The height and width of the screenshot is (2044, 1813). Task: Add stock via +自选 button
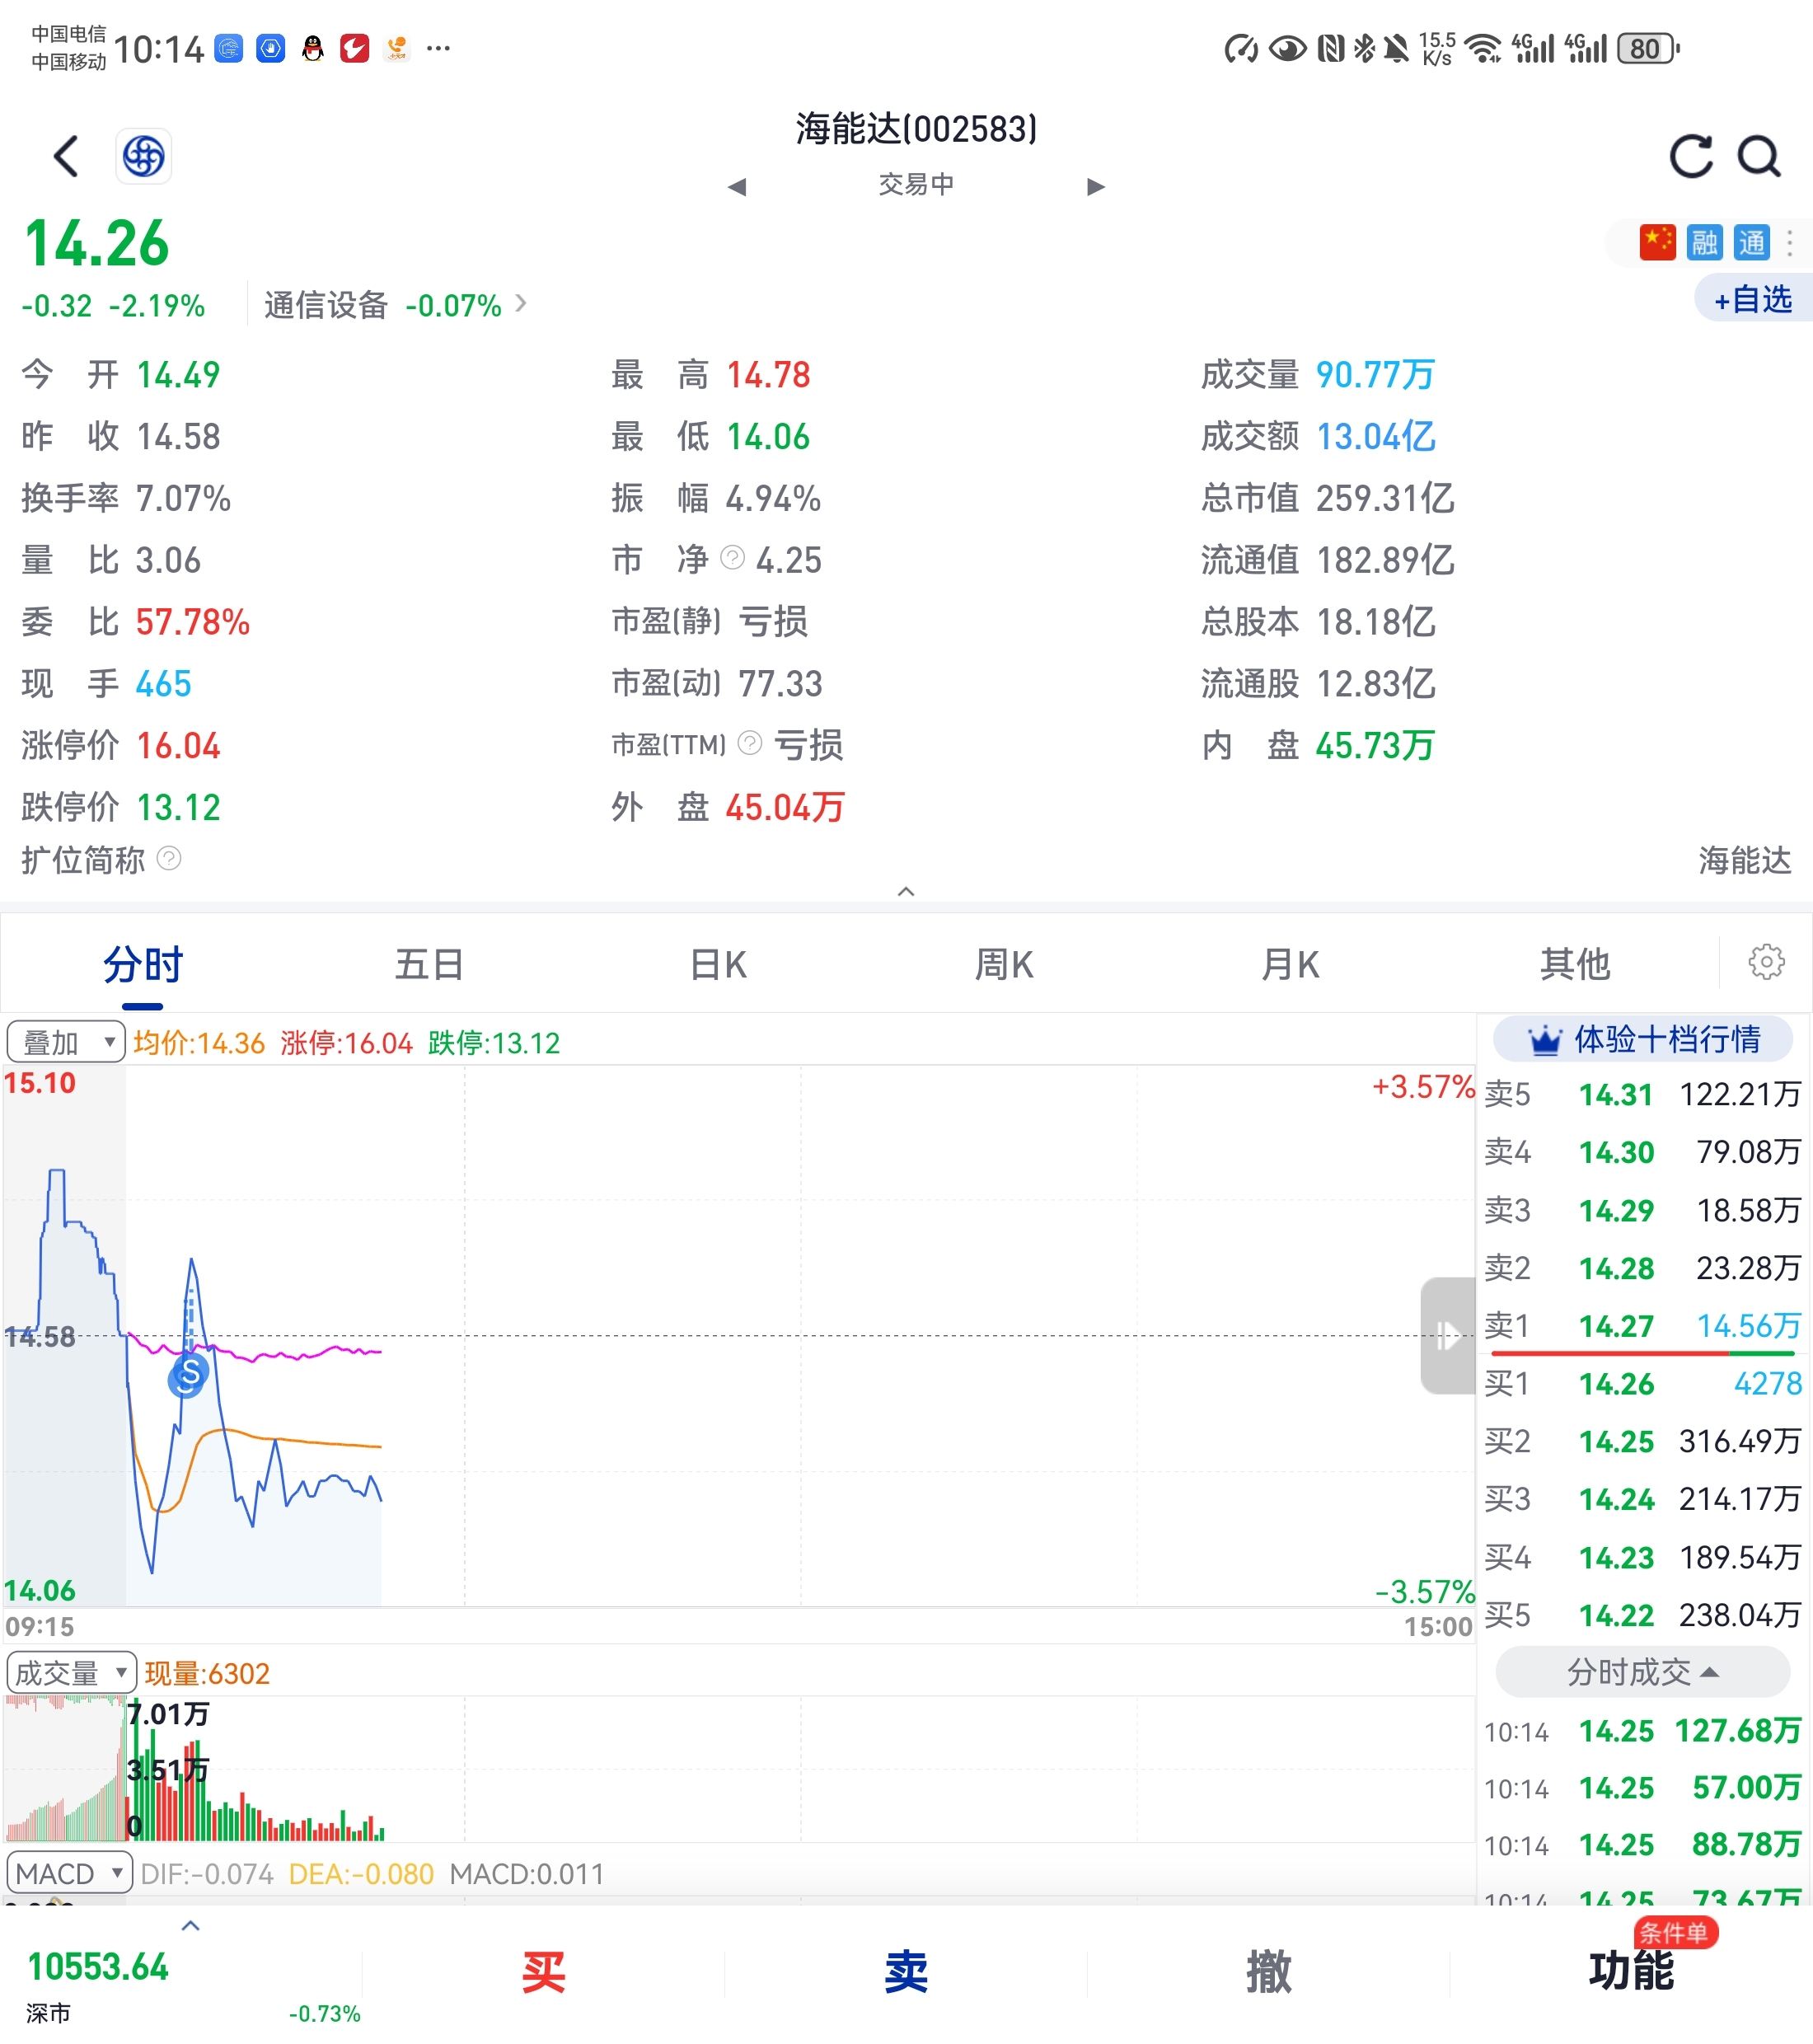(x=1752, y=299)
